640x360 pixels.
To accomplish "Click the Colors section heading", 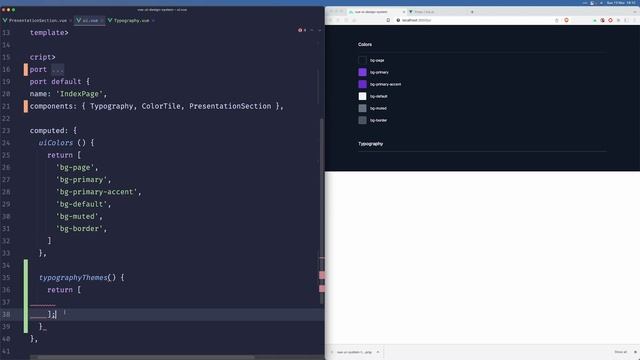I will pyautogui.click(x=365, y=44).
